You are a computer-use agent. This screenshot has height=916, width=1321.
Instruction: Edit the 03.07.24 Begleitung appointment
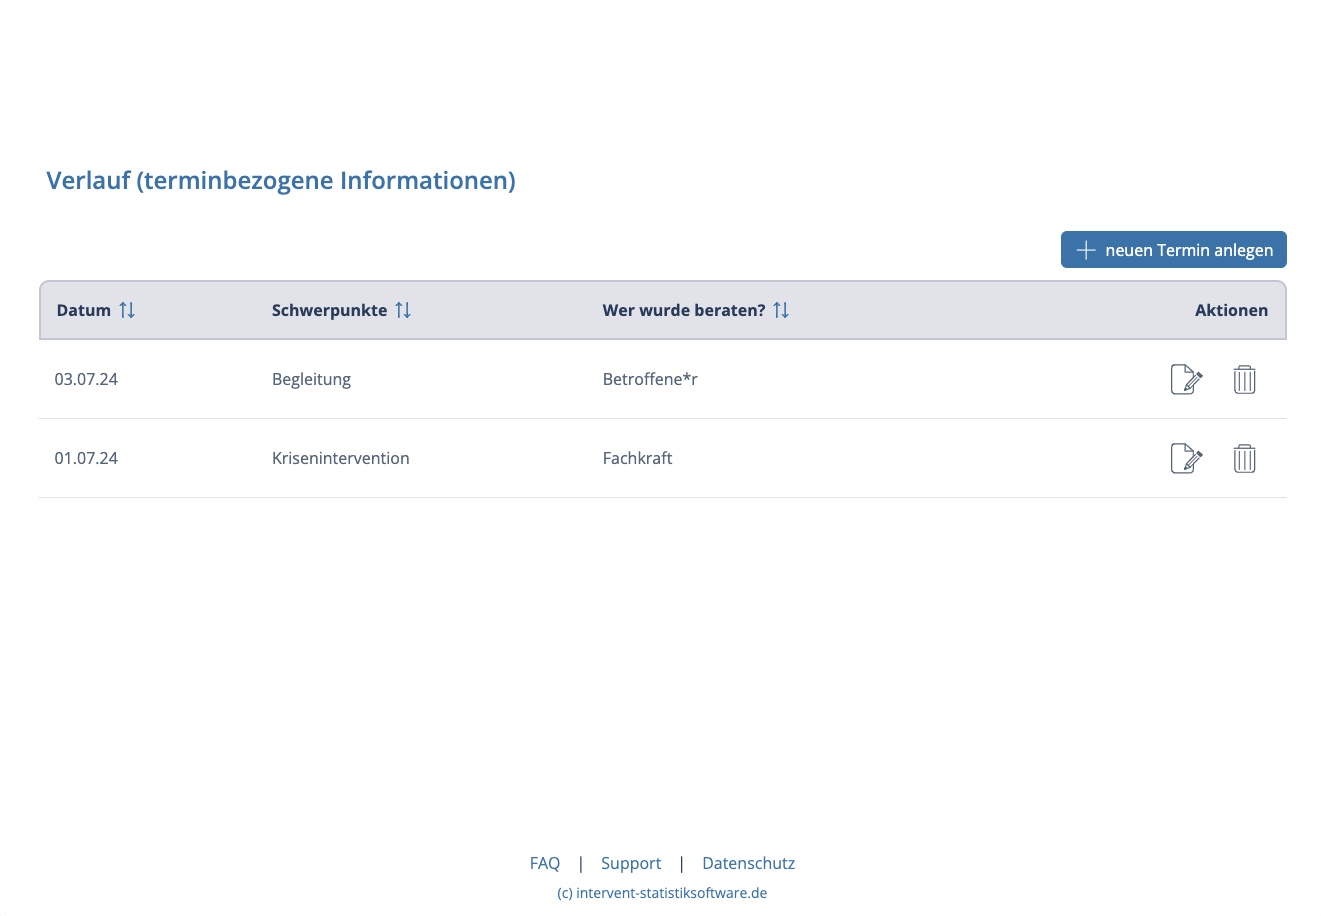(1186, 379)
